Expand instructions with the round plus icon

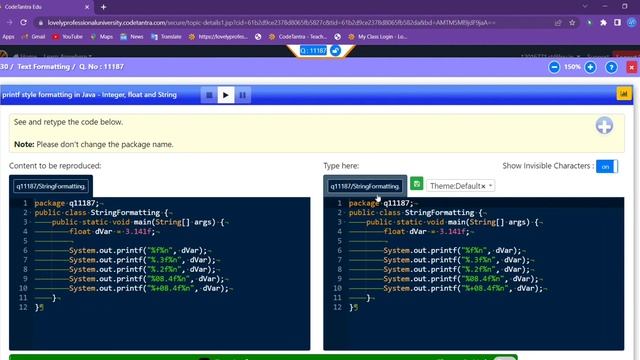coord(604,126)
